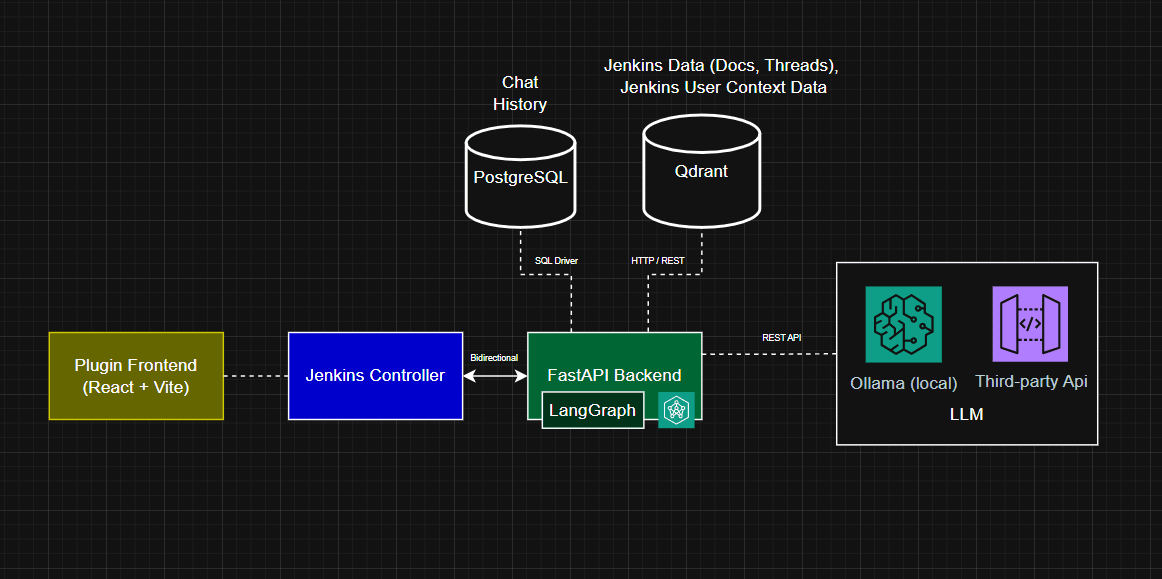1162x579 pixels.
Task: Click the teal icon beside LangGraph
Action: tap(676, 410)
